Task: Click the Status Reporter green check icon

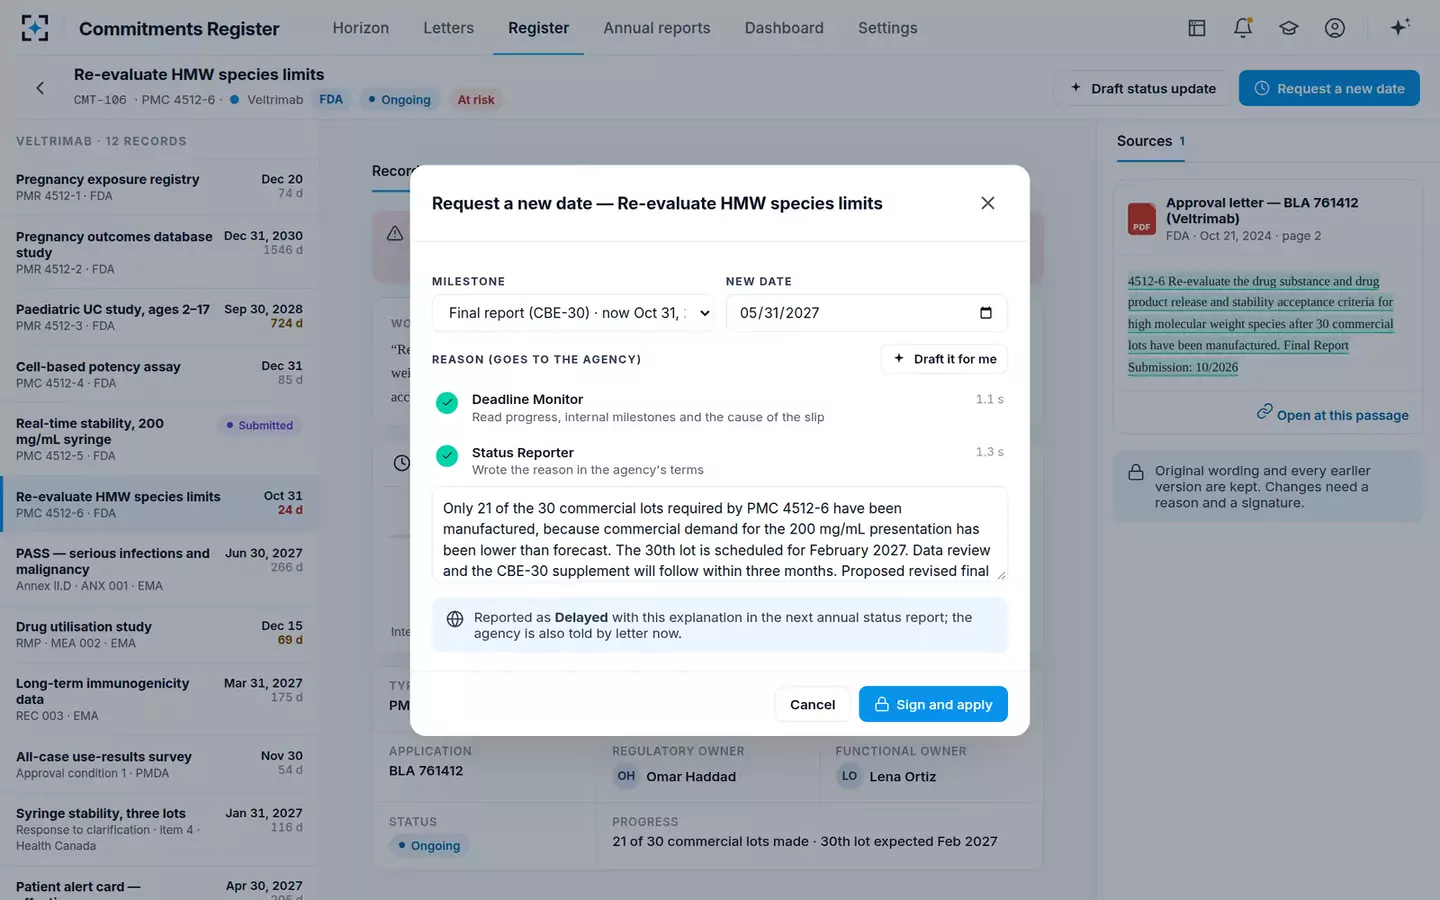Action: [447, 456]
